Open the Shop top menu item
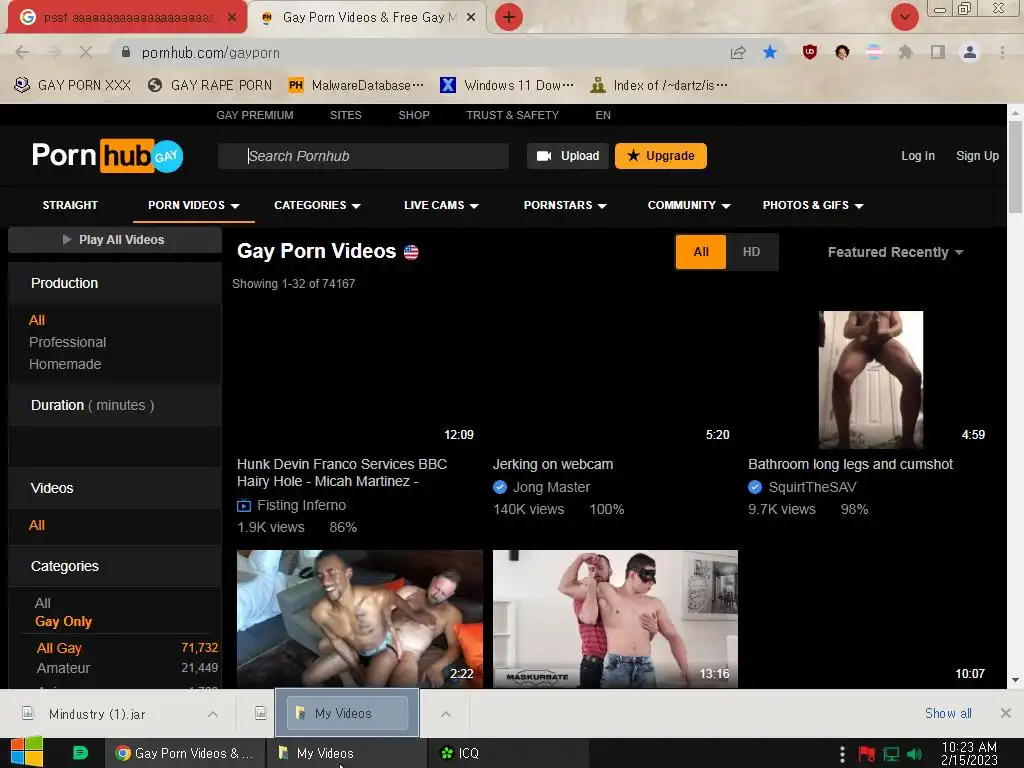Screen dimensions: 1024x768 [414, 115]
